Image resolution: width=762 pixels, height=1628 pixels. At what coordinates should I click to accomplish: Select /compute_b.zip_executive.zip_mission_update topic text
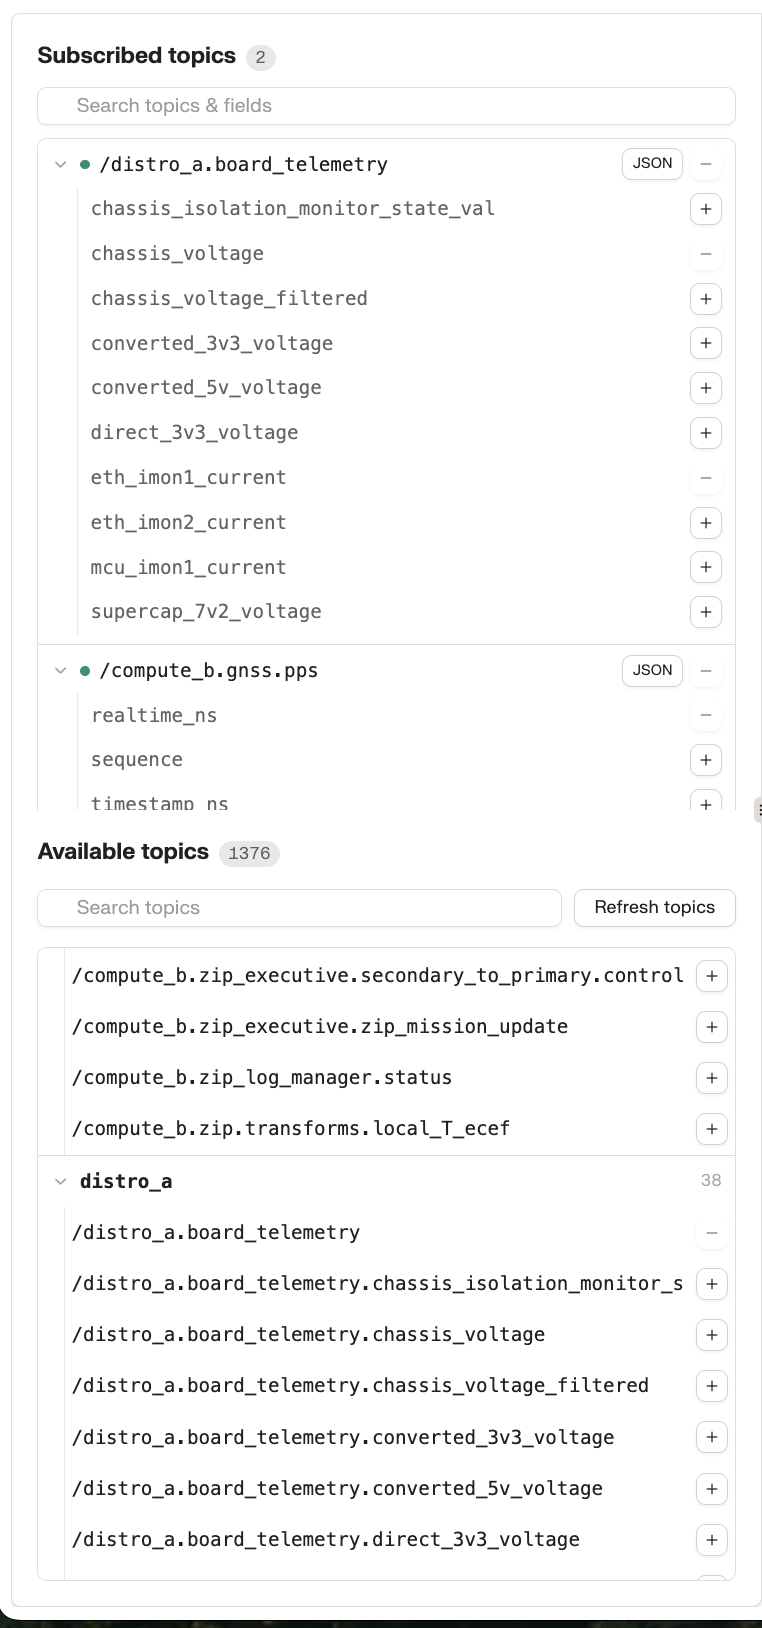coord(320,1027)
